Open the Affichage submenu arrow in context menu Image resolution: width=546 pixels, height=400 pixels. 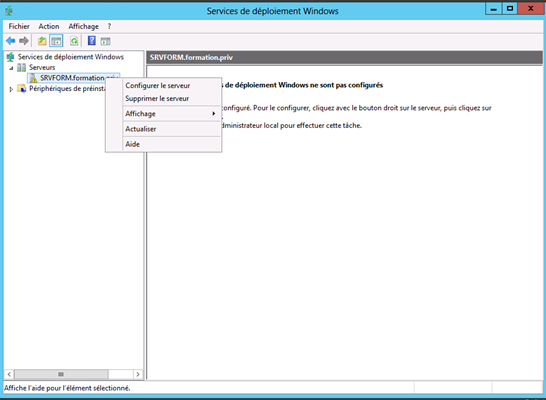[x=214, y=113]
